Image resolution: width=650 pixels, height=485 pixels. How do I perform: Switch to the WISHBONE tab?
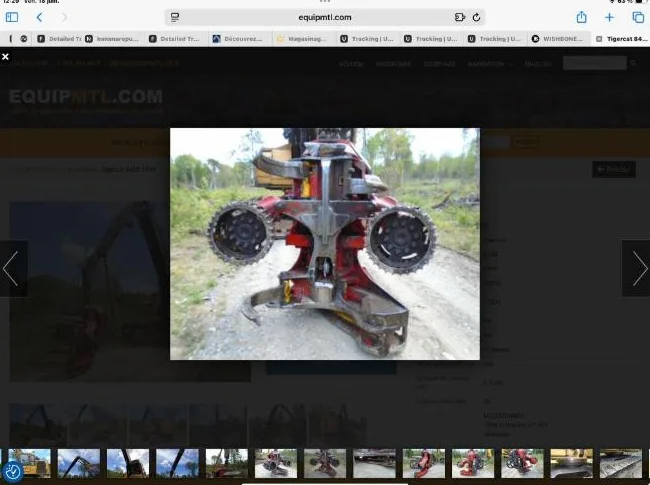pyautogui.click(x=558, y=39)
